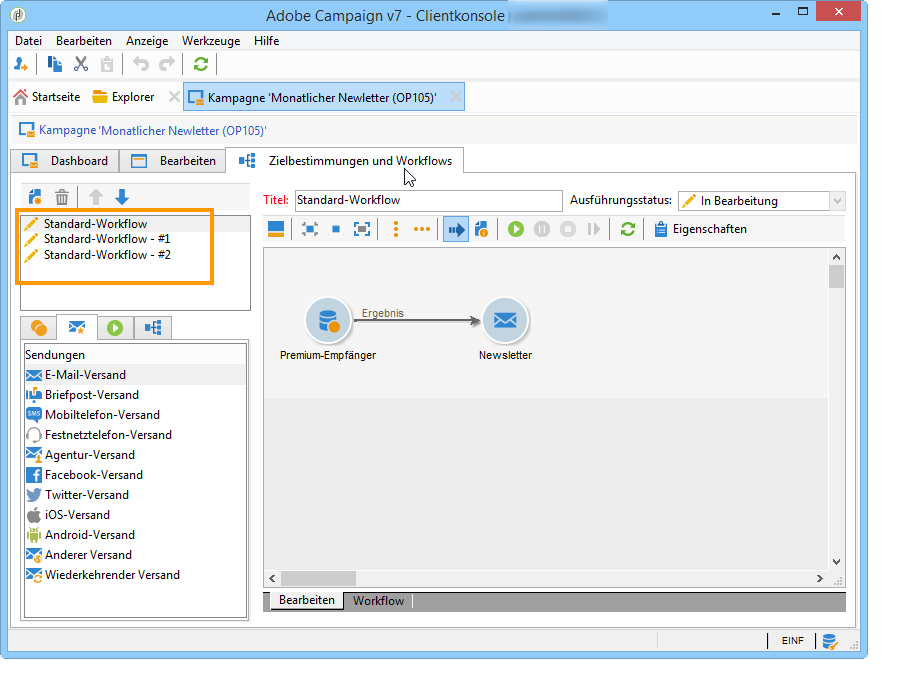Viewport: 898px width, 680px height.
Task: Select Wiederkehrender Versand delivery type
Action: point(135,575)
